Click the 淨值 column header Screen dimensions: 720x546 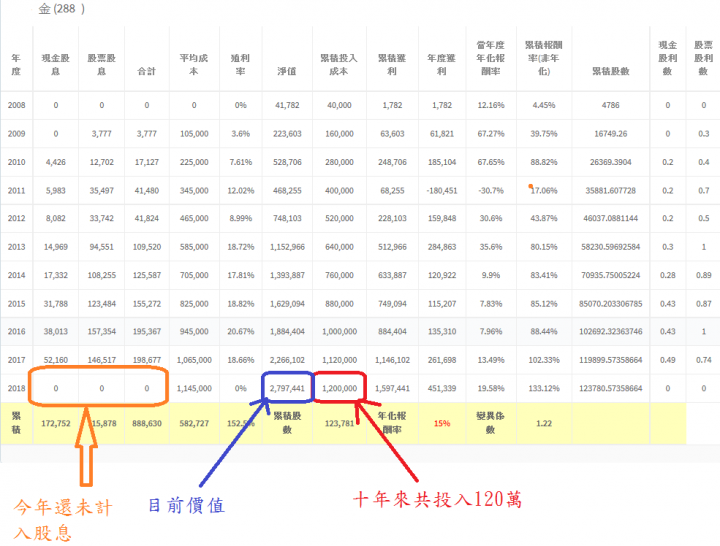point(287,71)
